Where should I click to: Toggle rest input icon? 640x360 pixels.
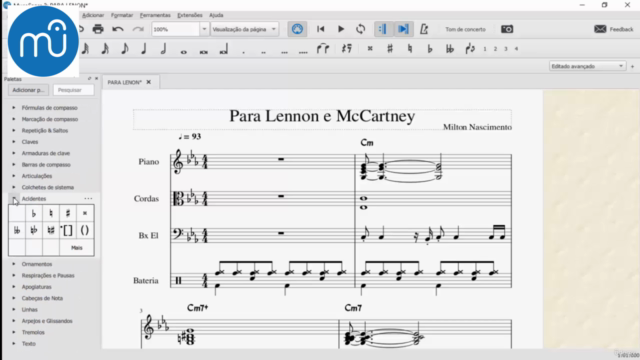point(347,49)
